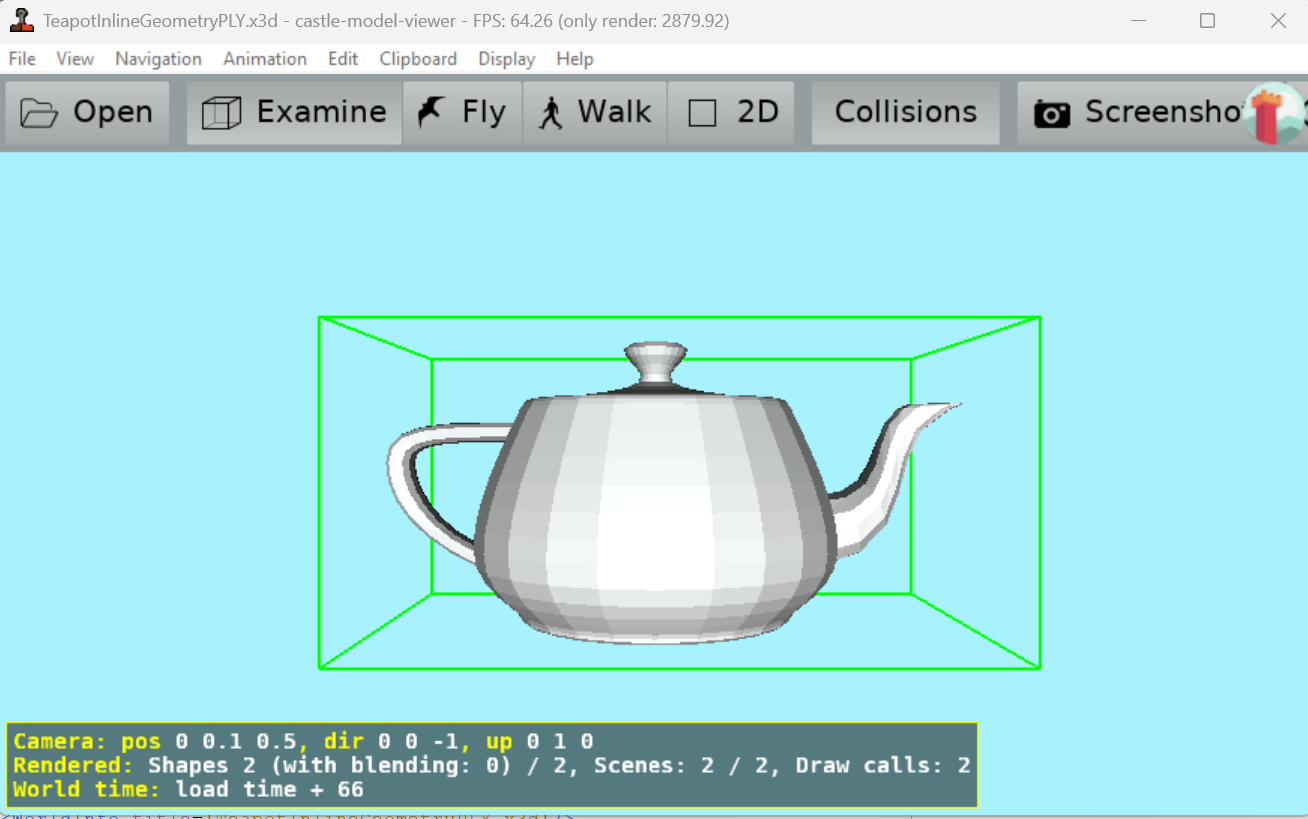Select the 2D square icon
The image size is (1308, 819).
coord(702,113)
